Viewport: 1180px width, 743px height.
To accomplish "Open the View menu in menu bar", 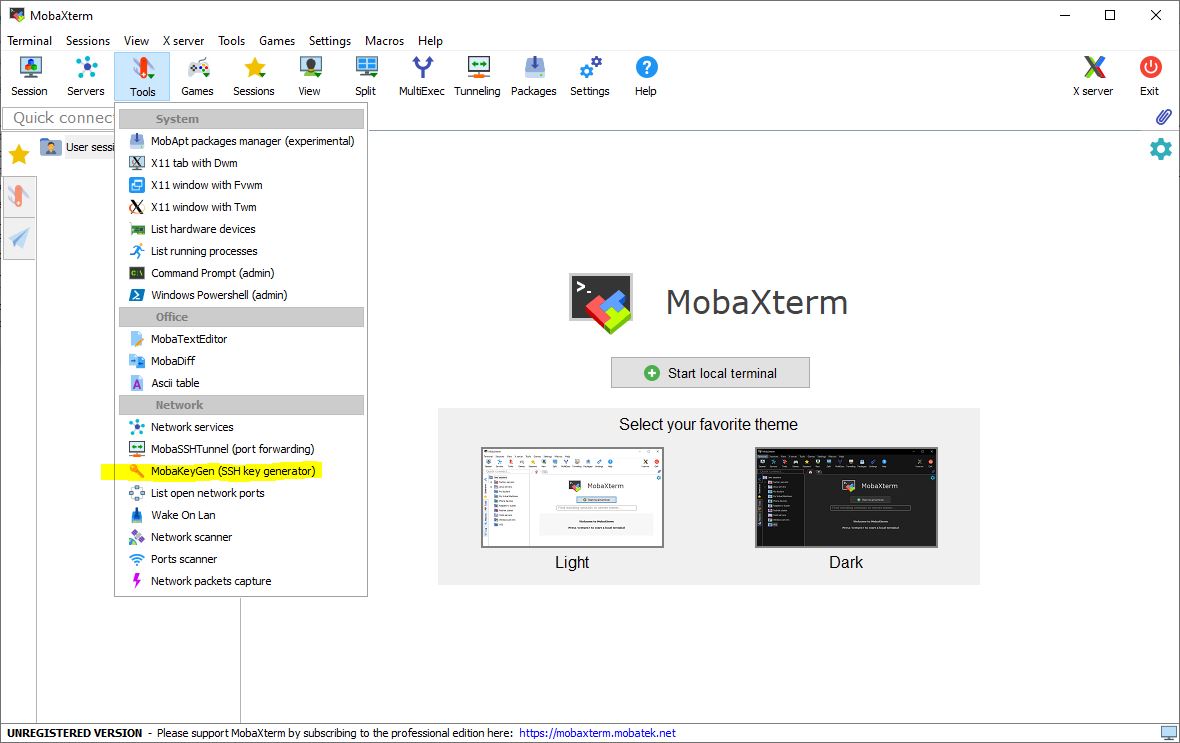I will 136,41.
